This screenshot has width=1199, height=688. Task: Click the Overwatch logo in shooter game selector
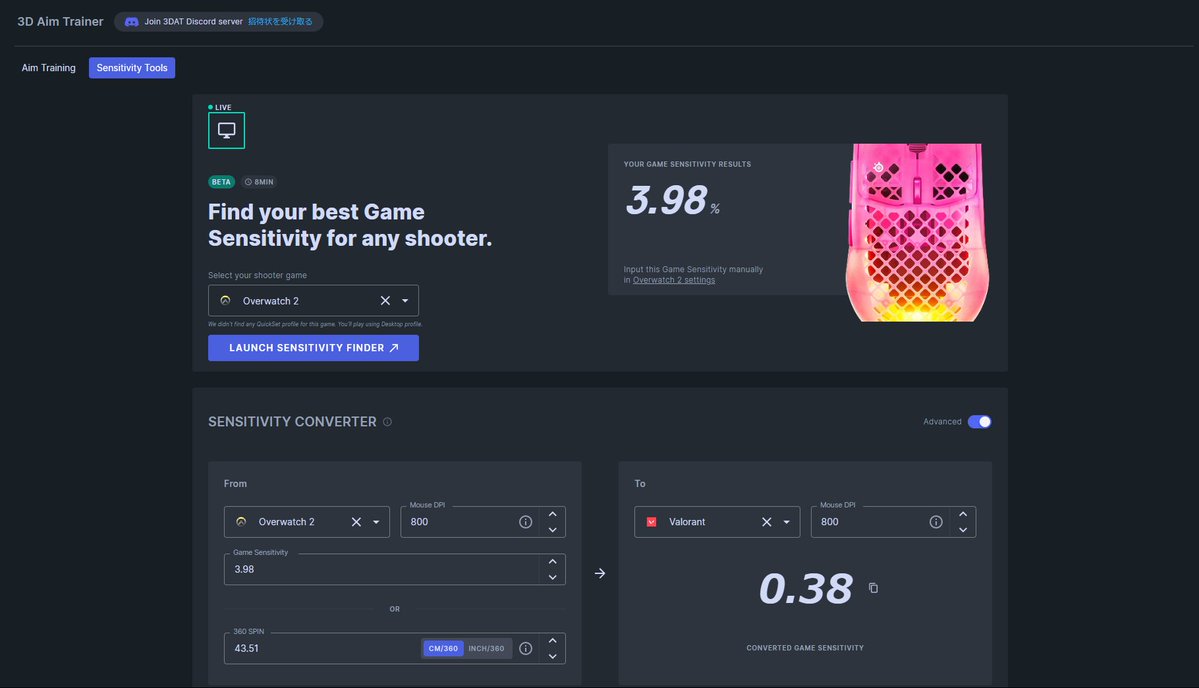pyautogui.click(x=226, y=300)
